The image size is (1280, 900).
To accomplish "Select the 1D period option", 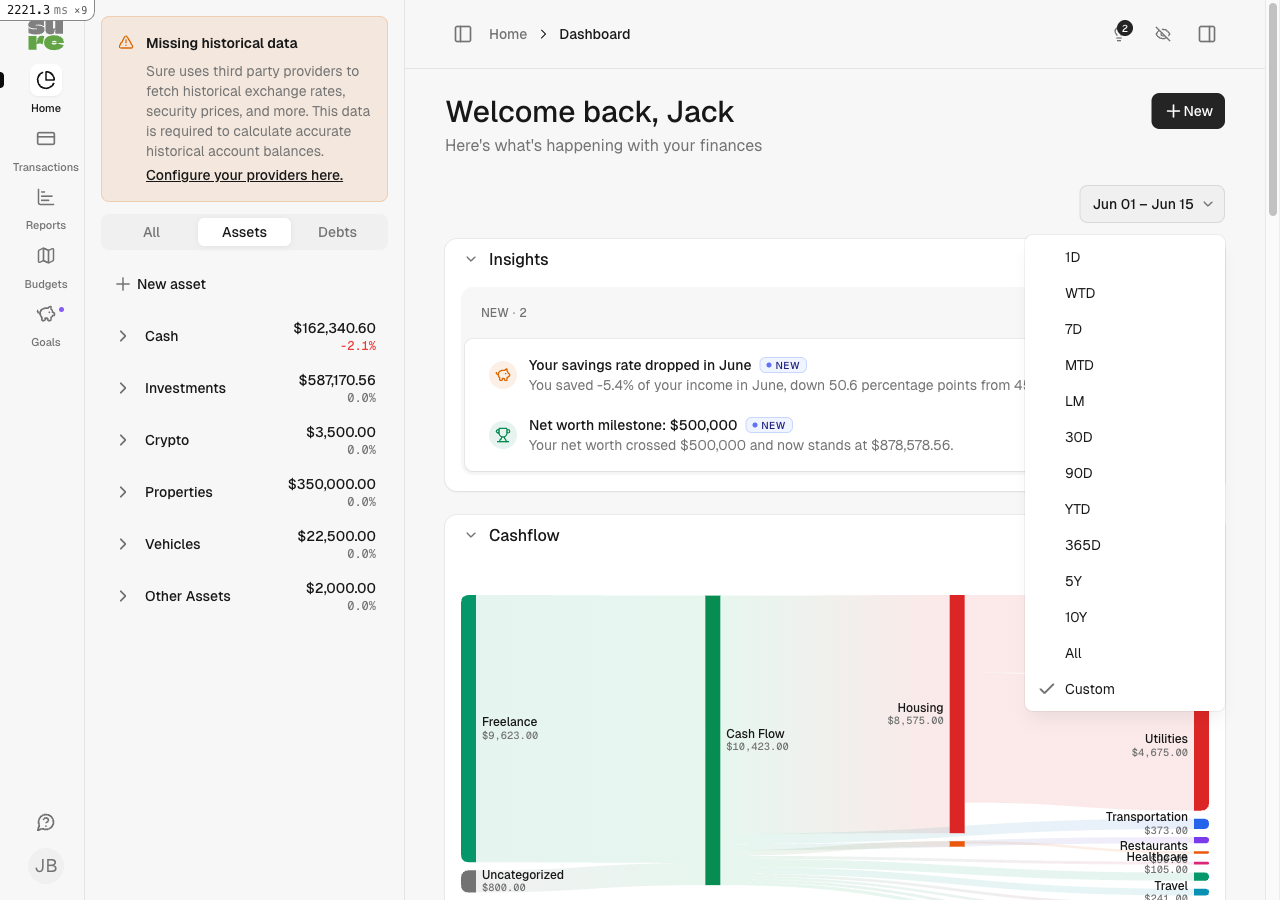I will (1125, 257).
